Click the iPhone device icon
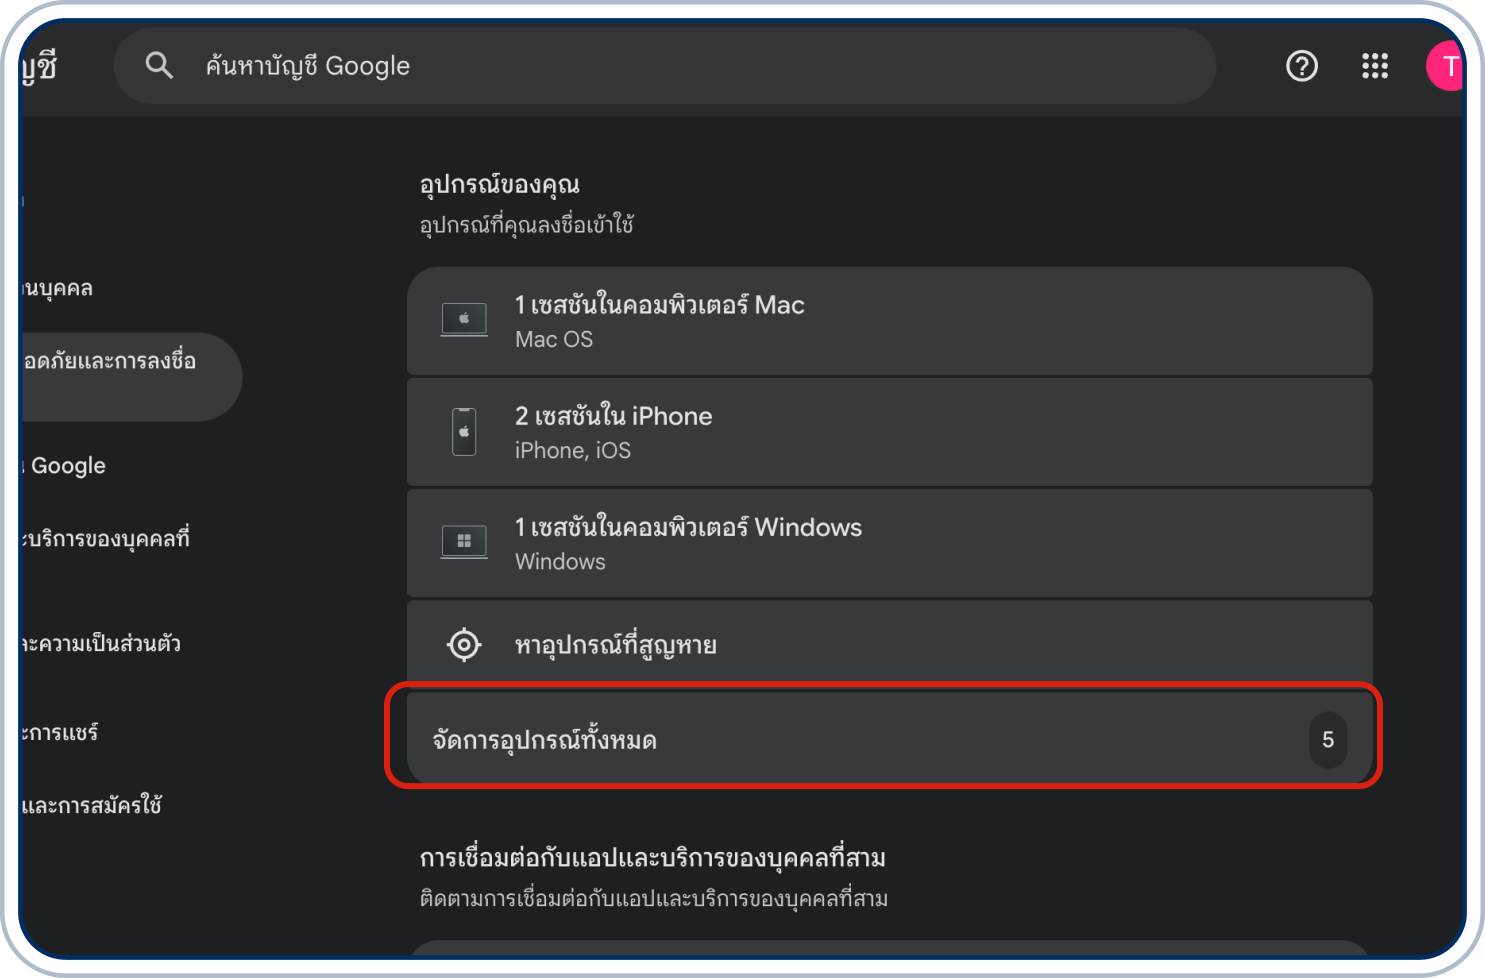 coord(464,432)
